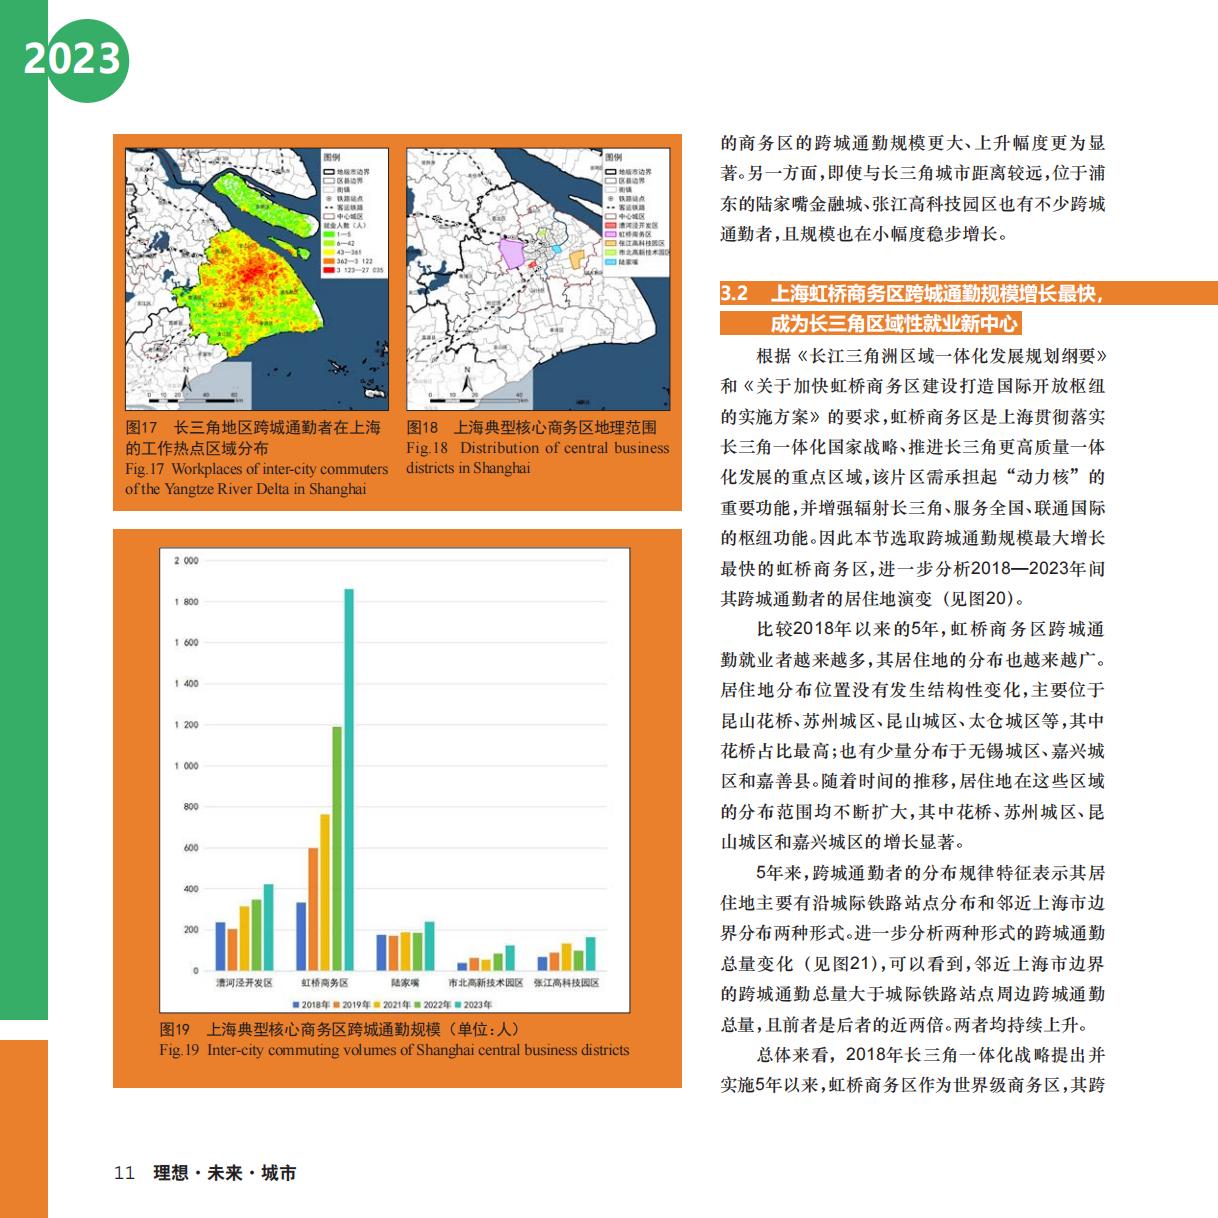Click the 2021年 yellow legend swatch

[x=376, y=1005]
